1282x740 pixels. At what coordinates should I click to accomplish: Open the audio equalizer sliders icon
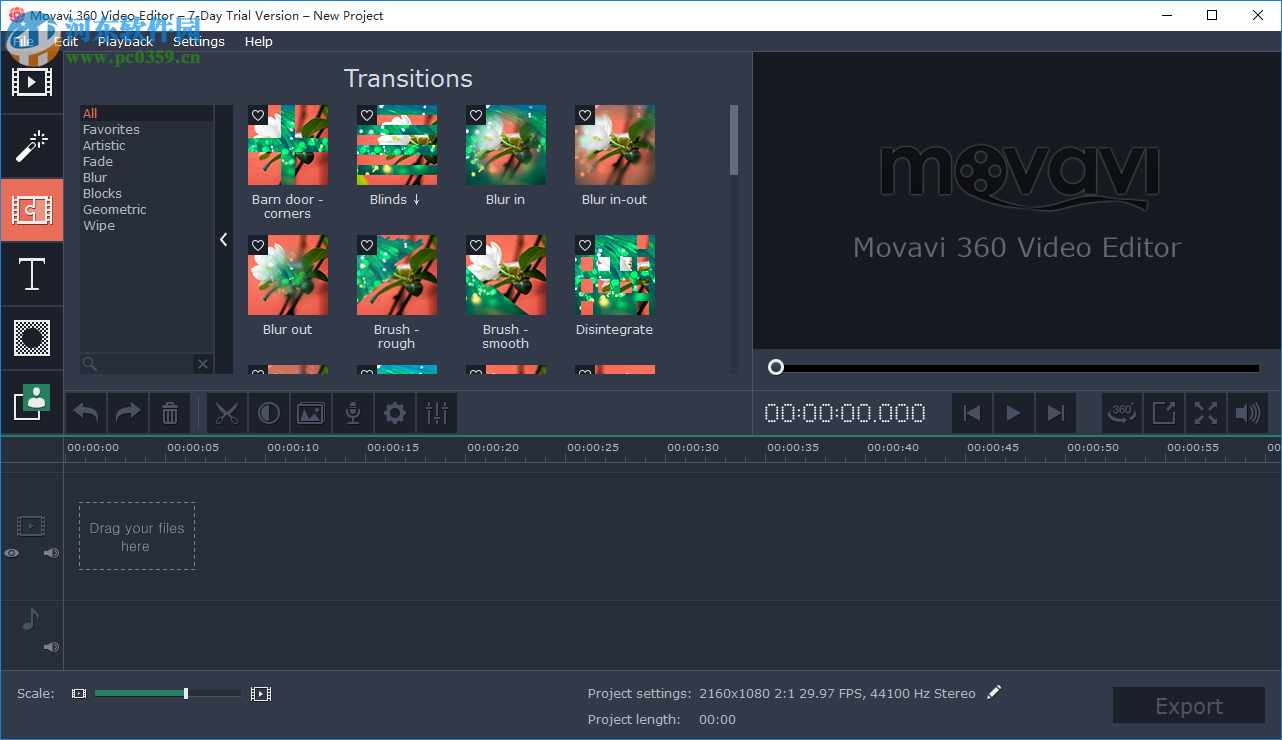click(437, 413)
